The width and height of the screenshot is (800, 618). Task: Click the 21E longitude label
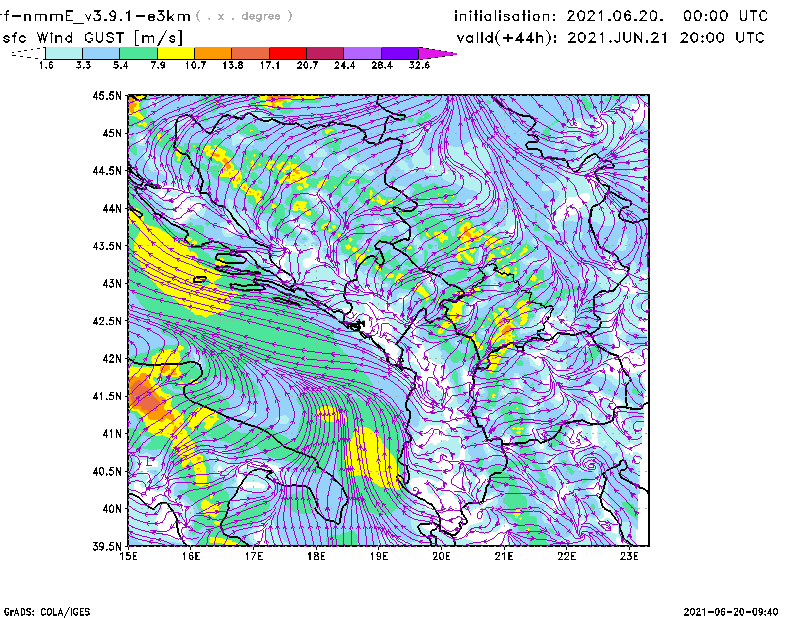pos(504,556)
